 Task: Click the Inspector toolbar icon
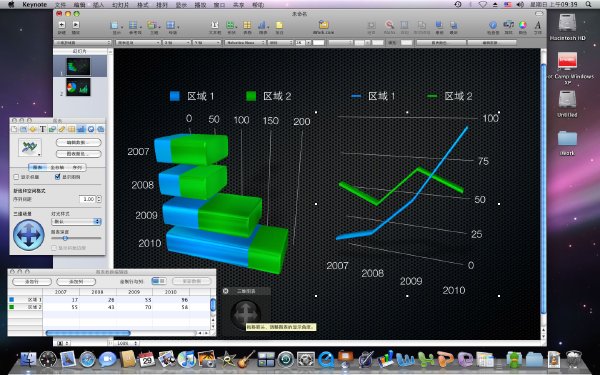coord(492,25)
